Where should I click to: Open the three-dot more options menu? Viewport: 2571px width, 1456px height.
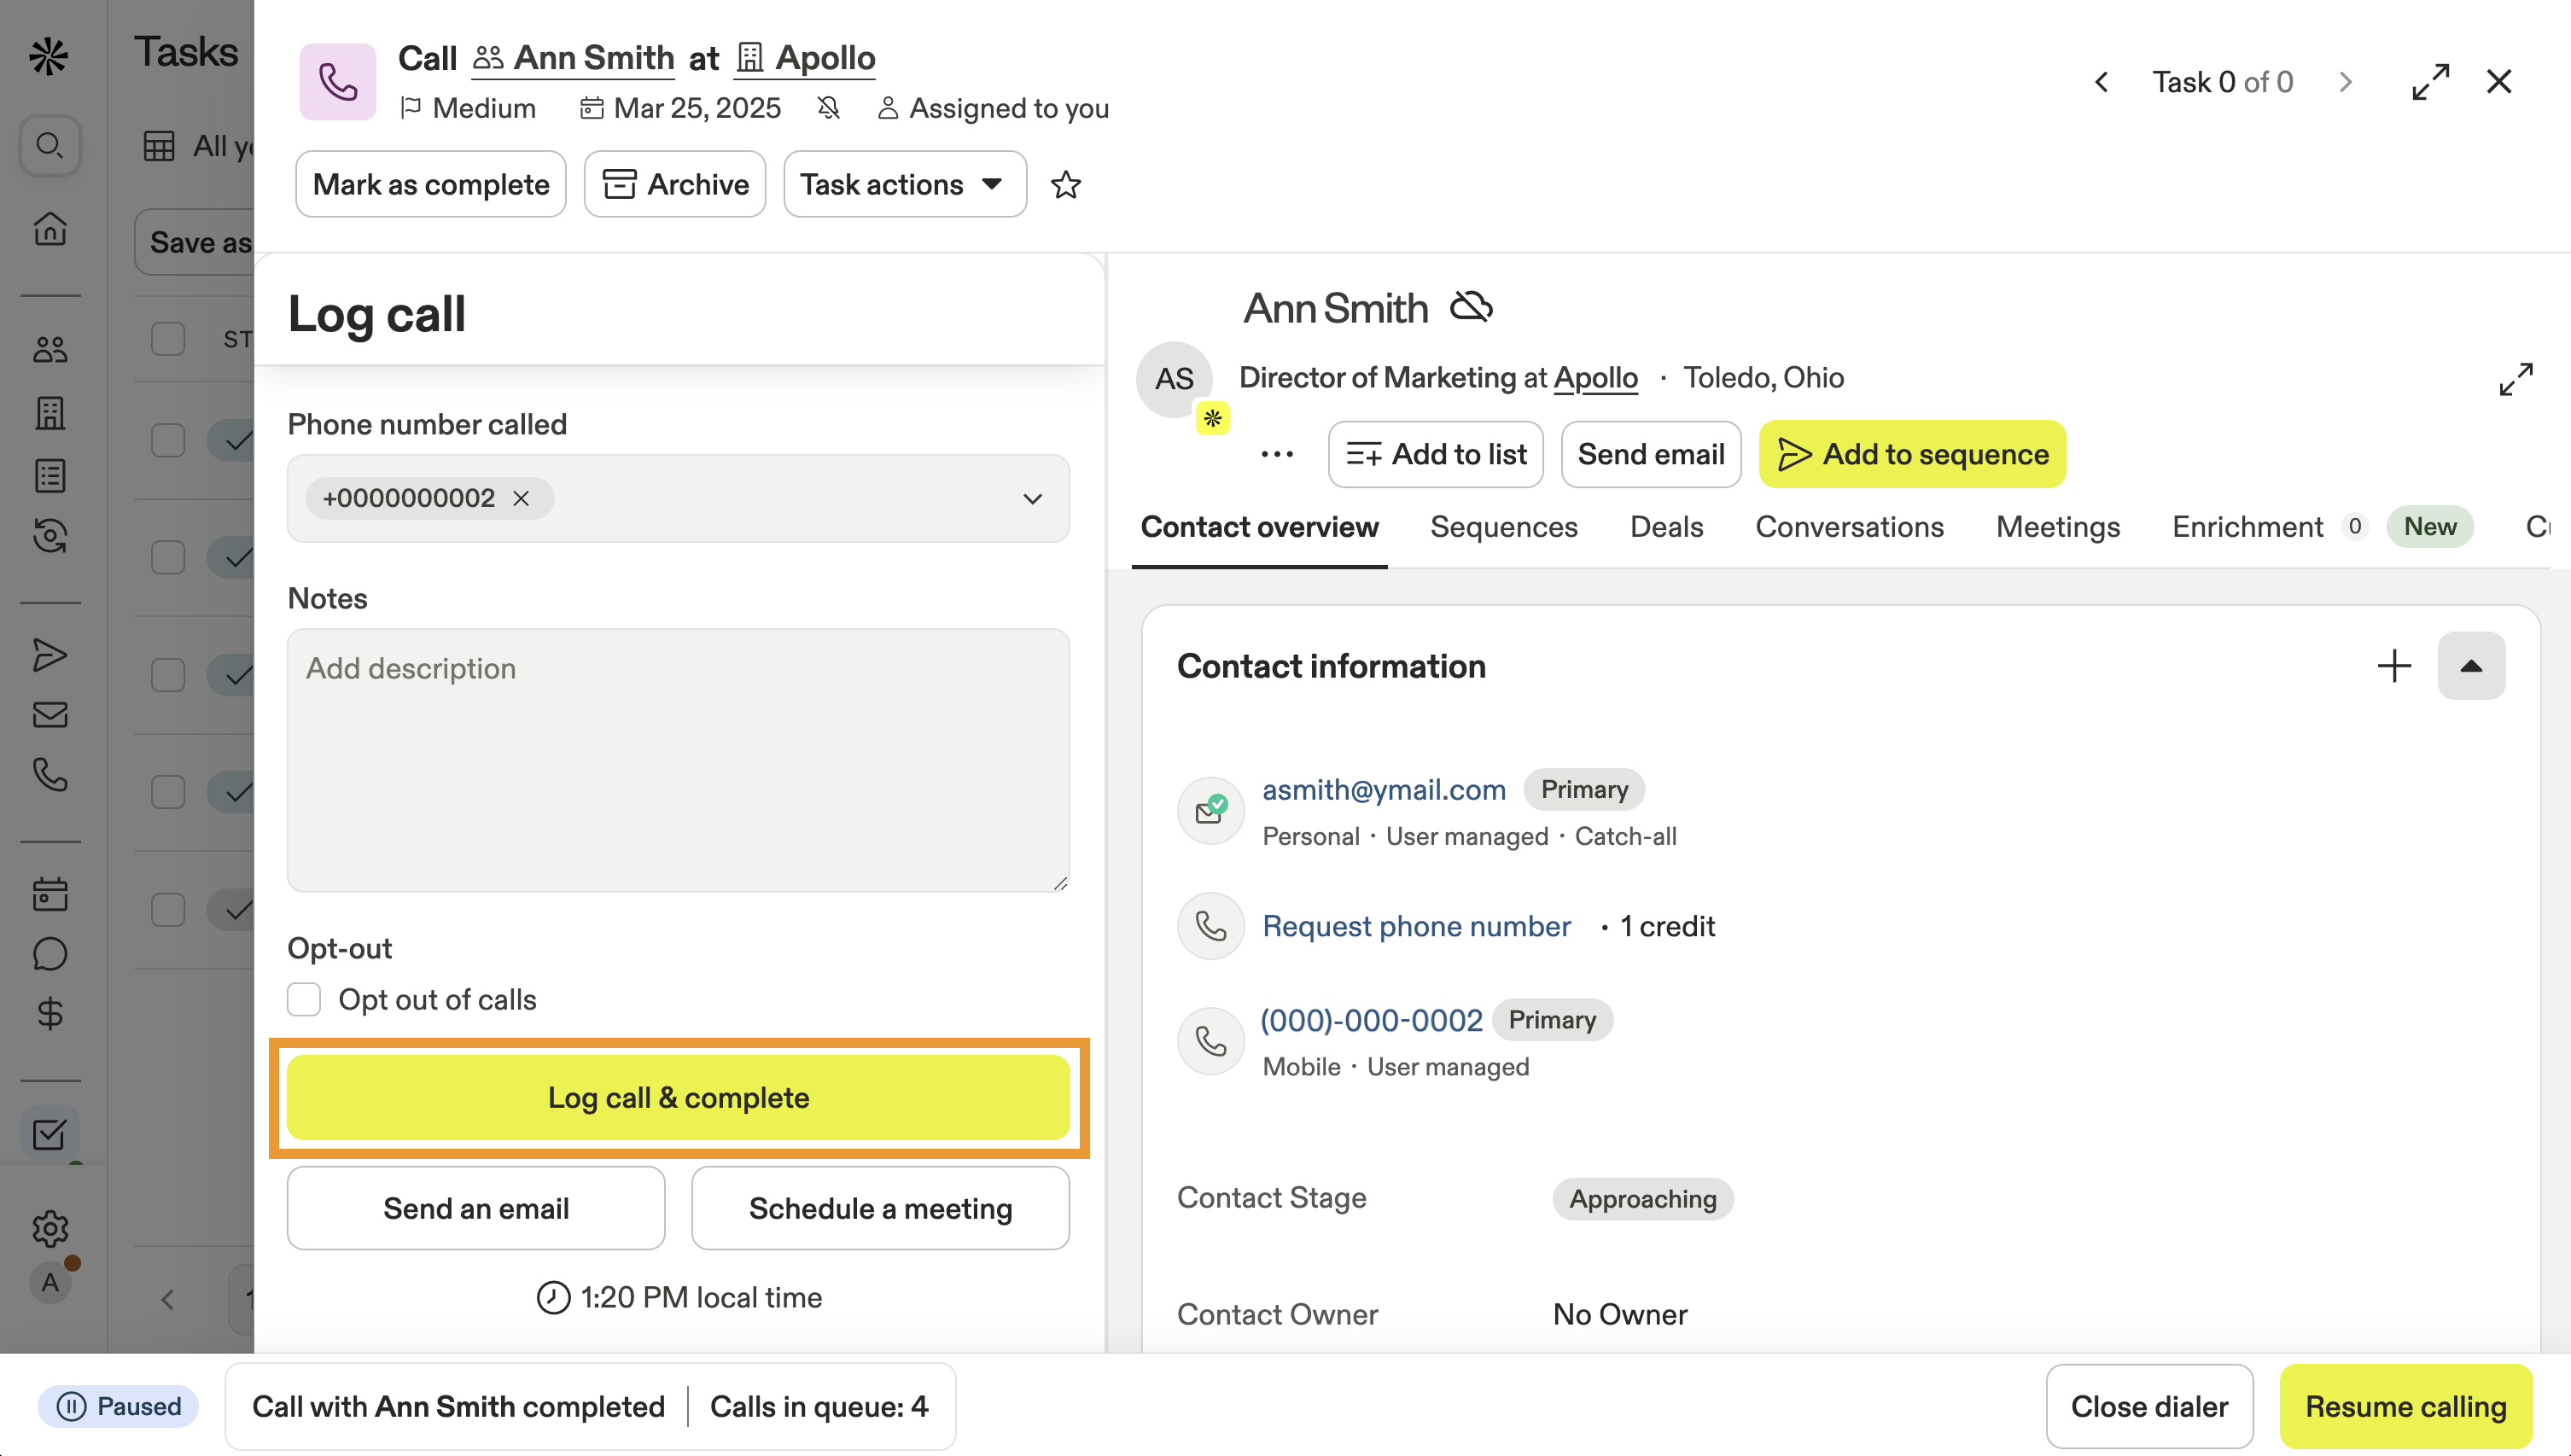click(1277, 455)
